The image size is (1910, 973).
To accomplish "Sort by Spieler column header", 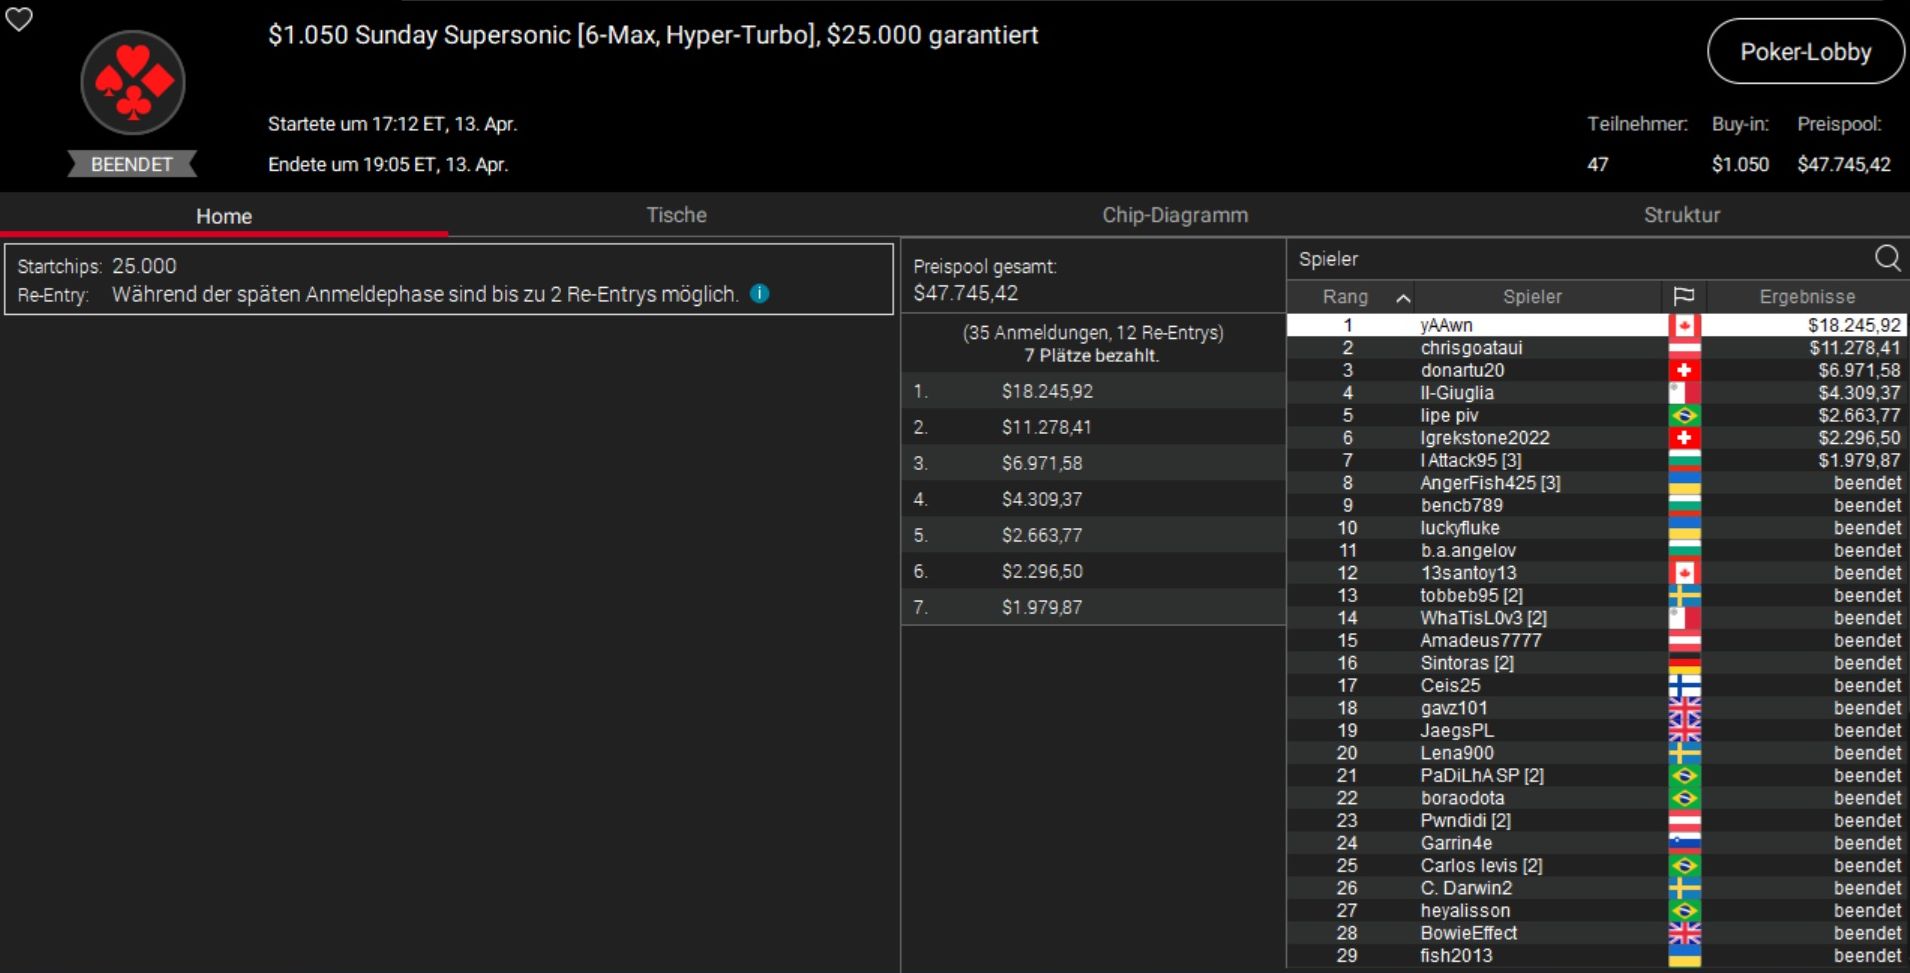I will 1532,297.
